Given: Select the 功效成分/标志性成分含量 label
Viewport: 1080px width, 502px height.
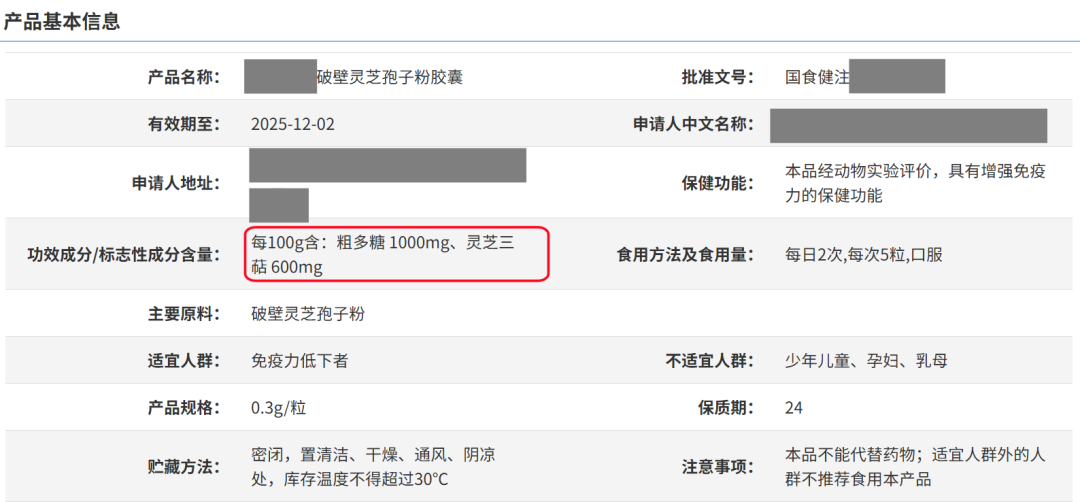Looking at the screenshot, I should click(x=123, y=255).
